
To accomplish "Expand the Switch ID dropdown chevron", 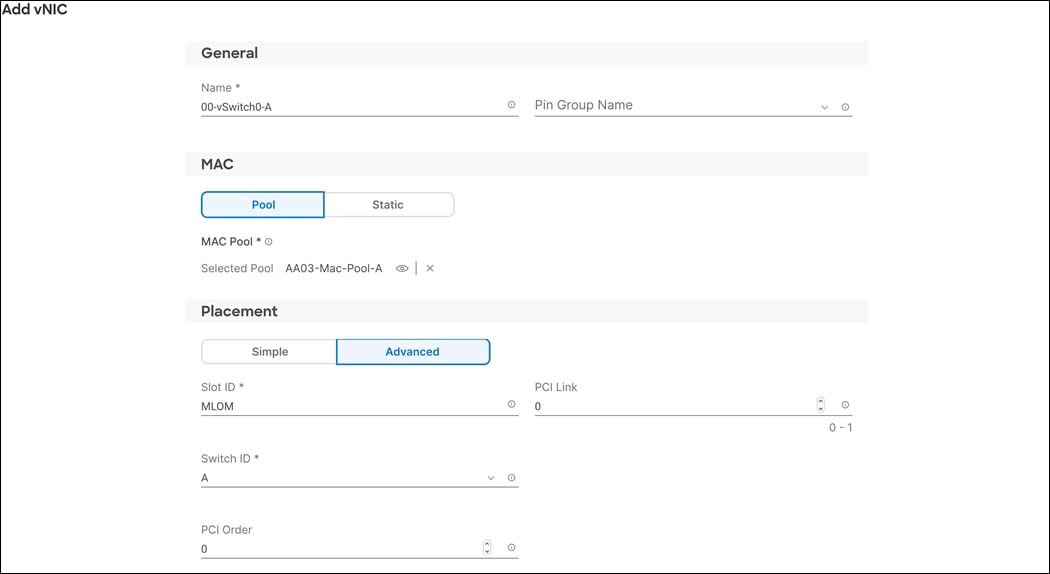I will (x=491, y=478).
